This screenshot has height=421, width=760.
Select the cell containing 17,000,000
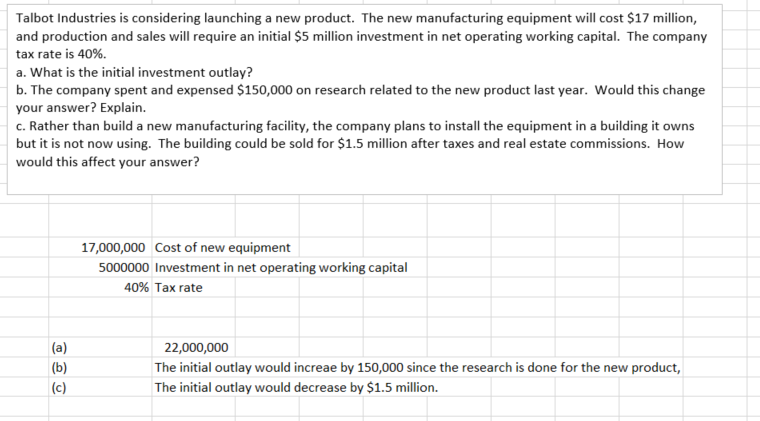click(113, 247)
